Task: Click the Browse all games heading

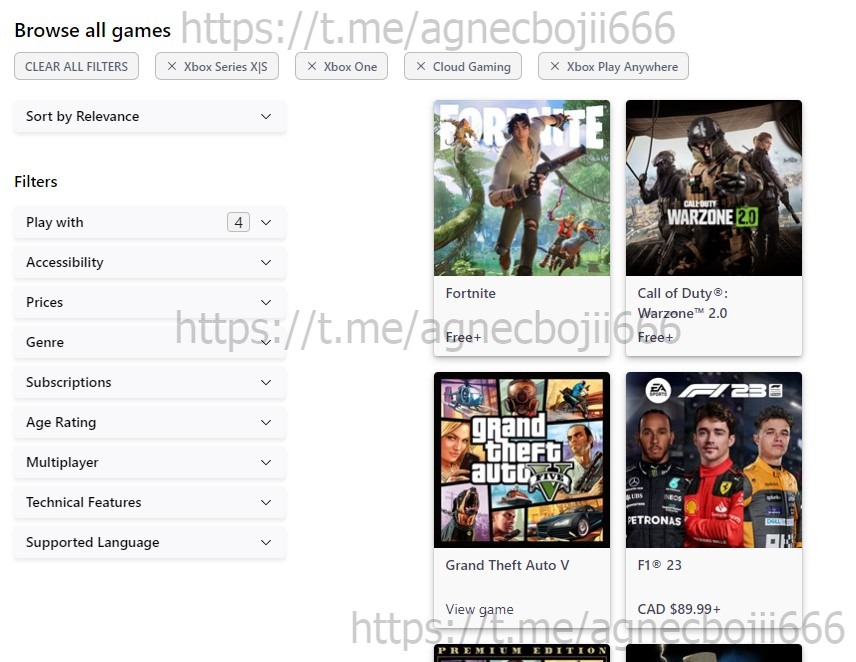Action: coord(92,31)
